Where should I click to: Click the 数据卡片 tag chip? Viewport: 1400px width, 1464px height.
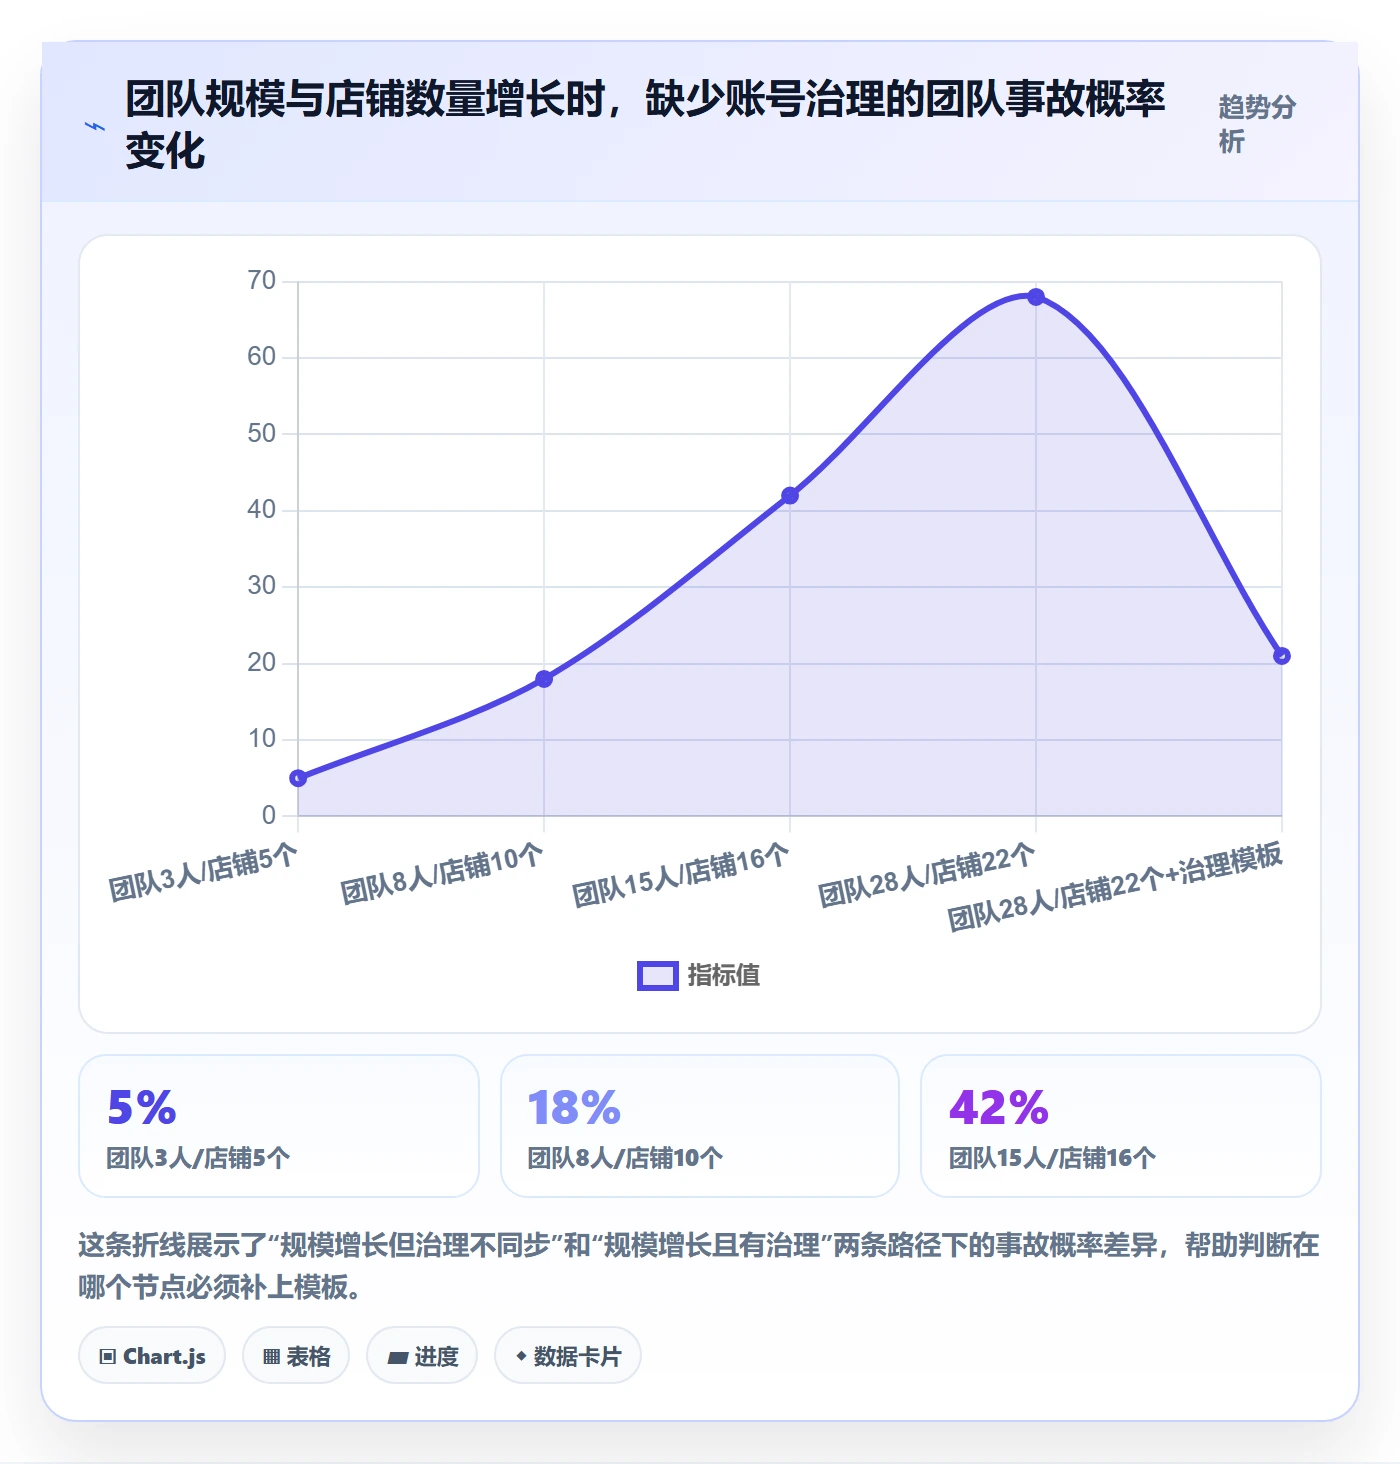568,1356
